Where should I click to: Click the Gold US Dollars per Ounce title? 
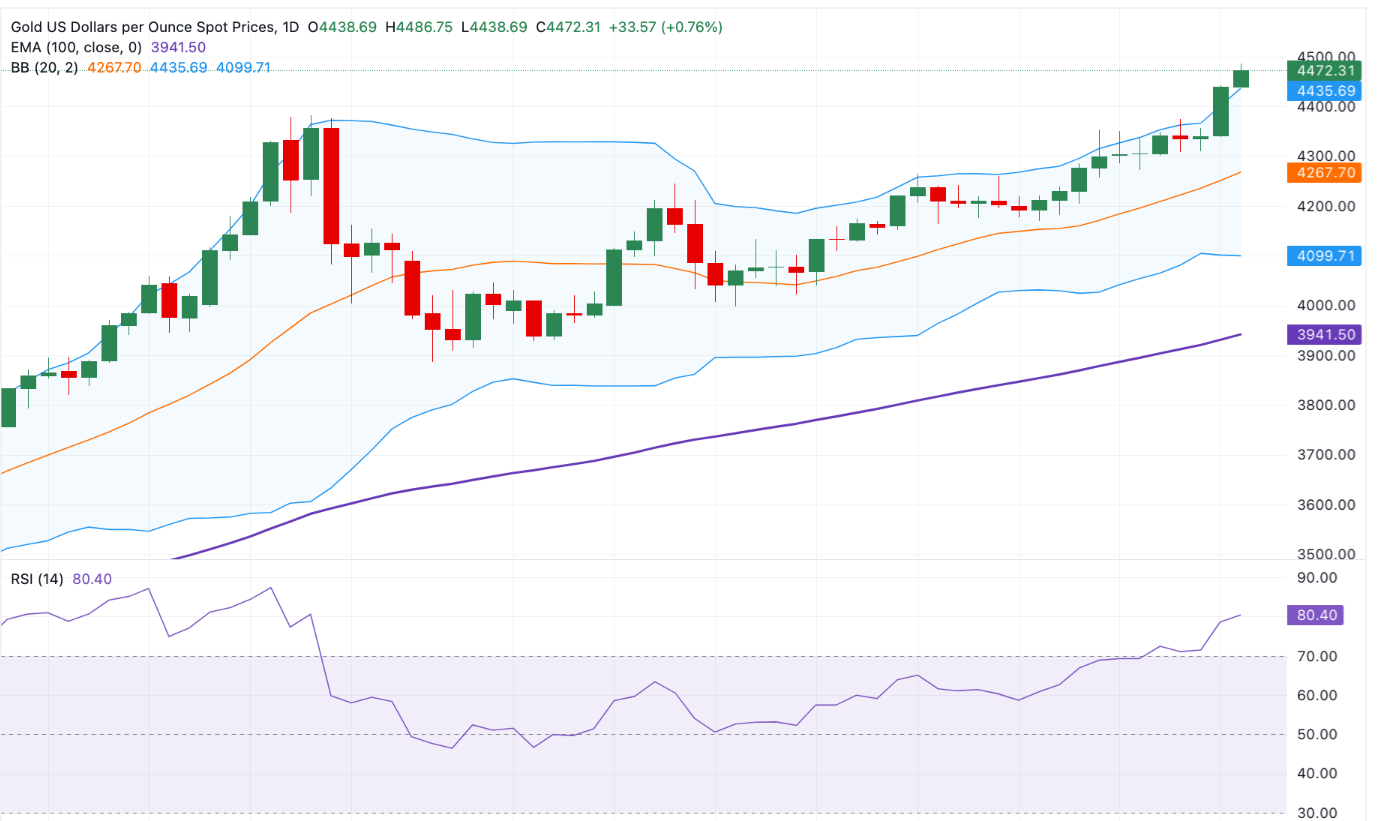(141, 27)
